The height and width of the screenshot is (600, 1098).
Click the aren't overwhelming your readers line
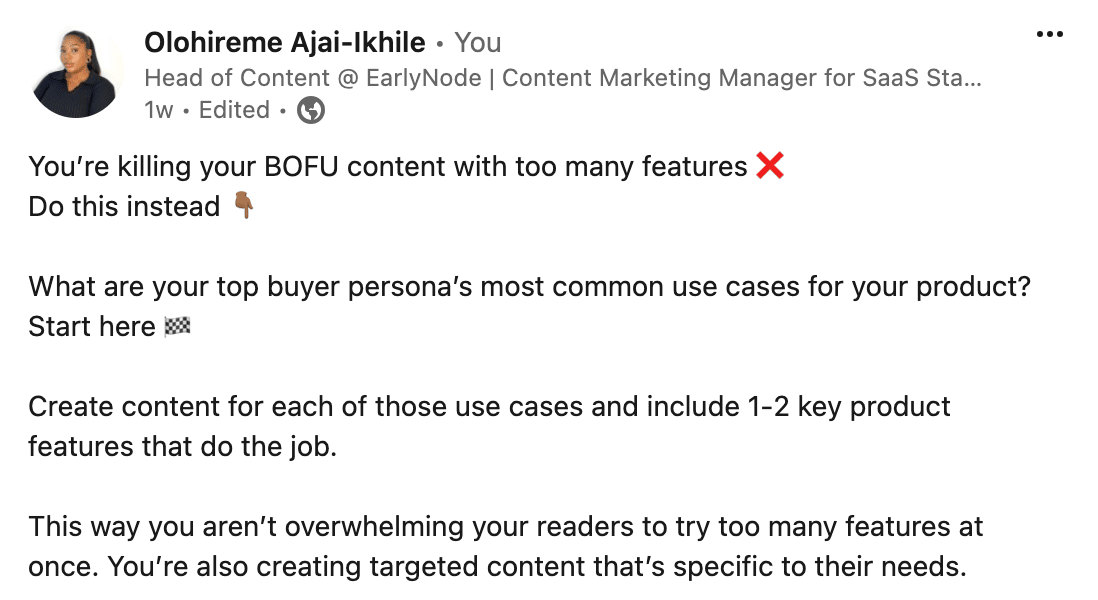(x=506, y=526)
